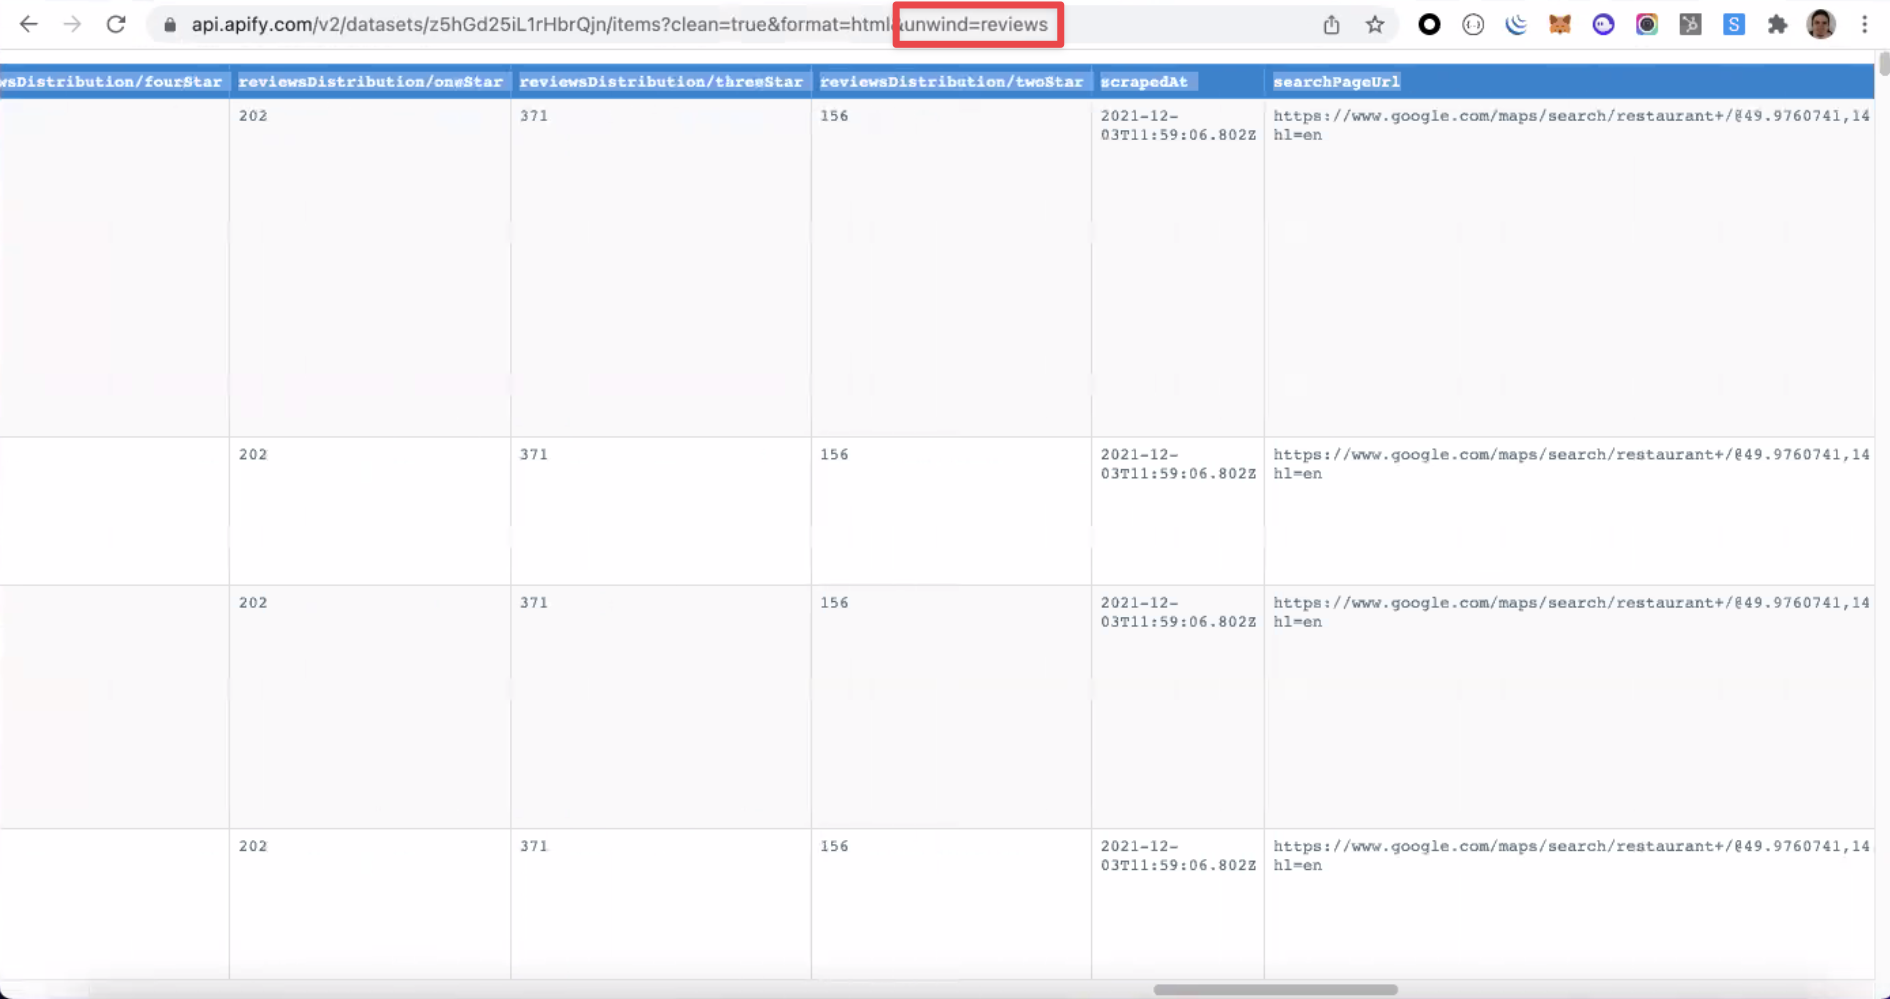The width and height of the screenshot is (1890, 999).
Task: Select the scrapedAt column header
Action: click(1146, 81)
